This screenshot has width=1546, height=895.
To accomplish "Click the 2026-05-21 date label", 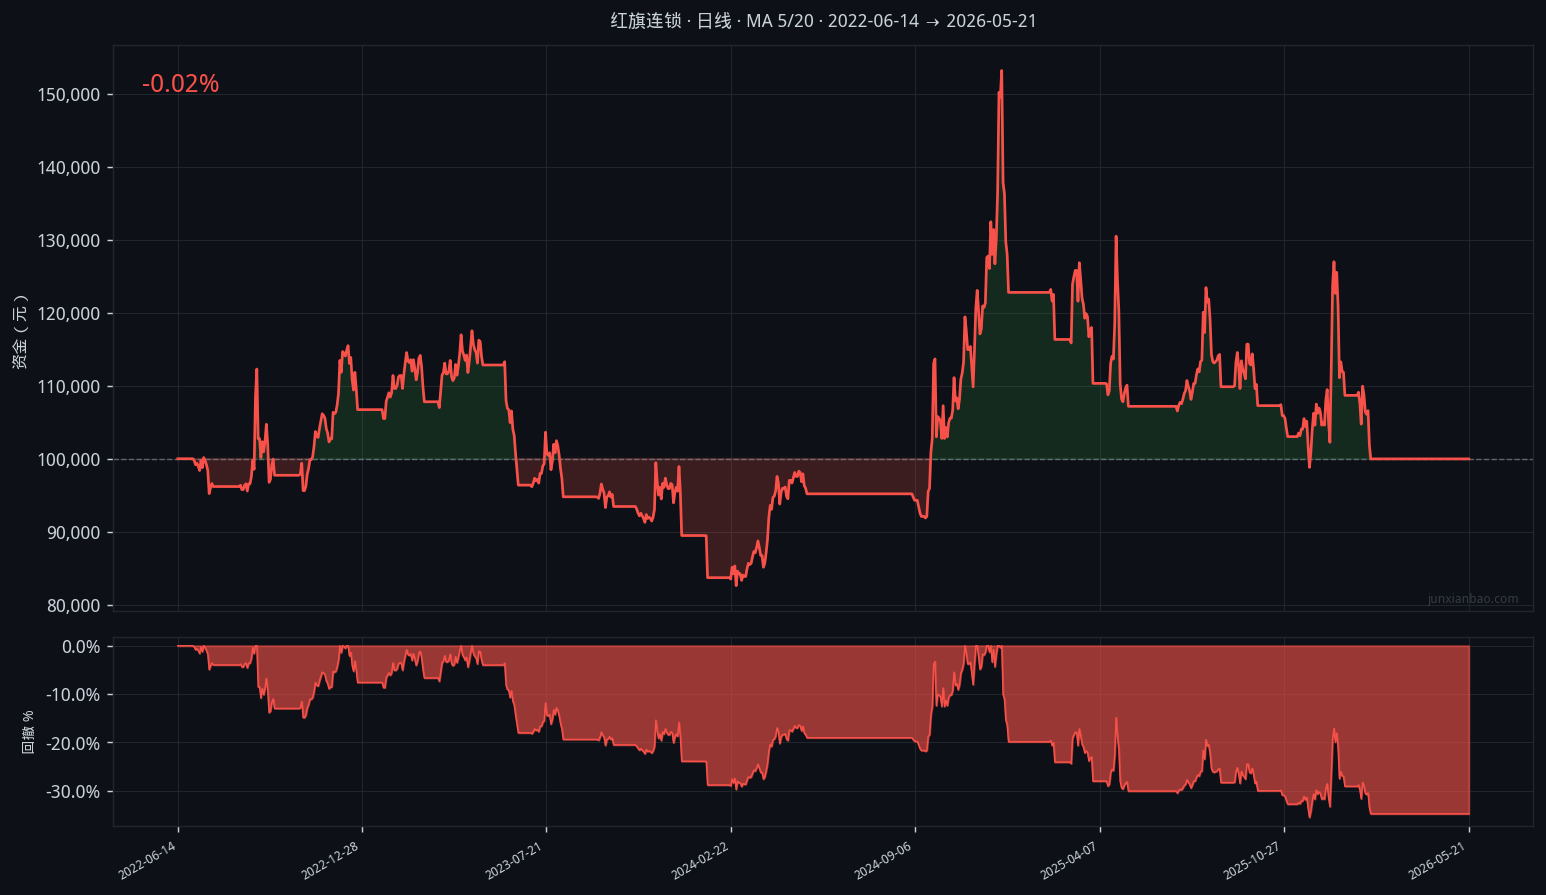I will click(x=1438, y=860).
